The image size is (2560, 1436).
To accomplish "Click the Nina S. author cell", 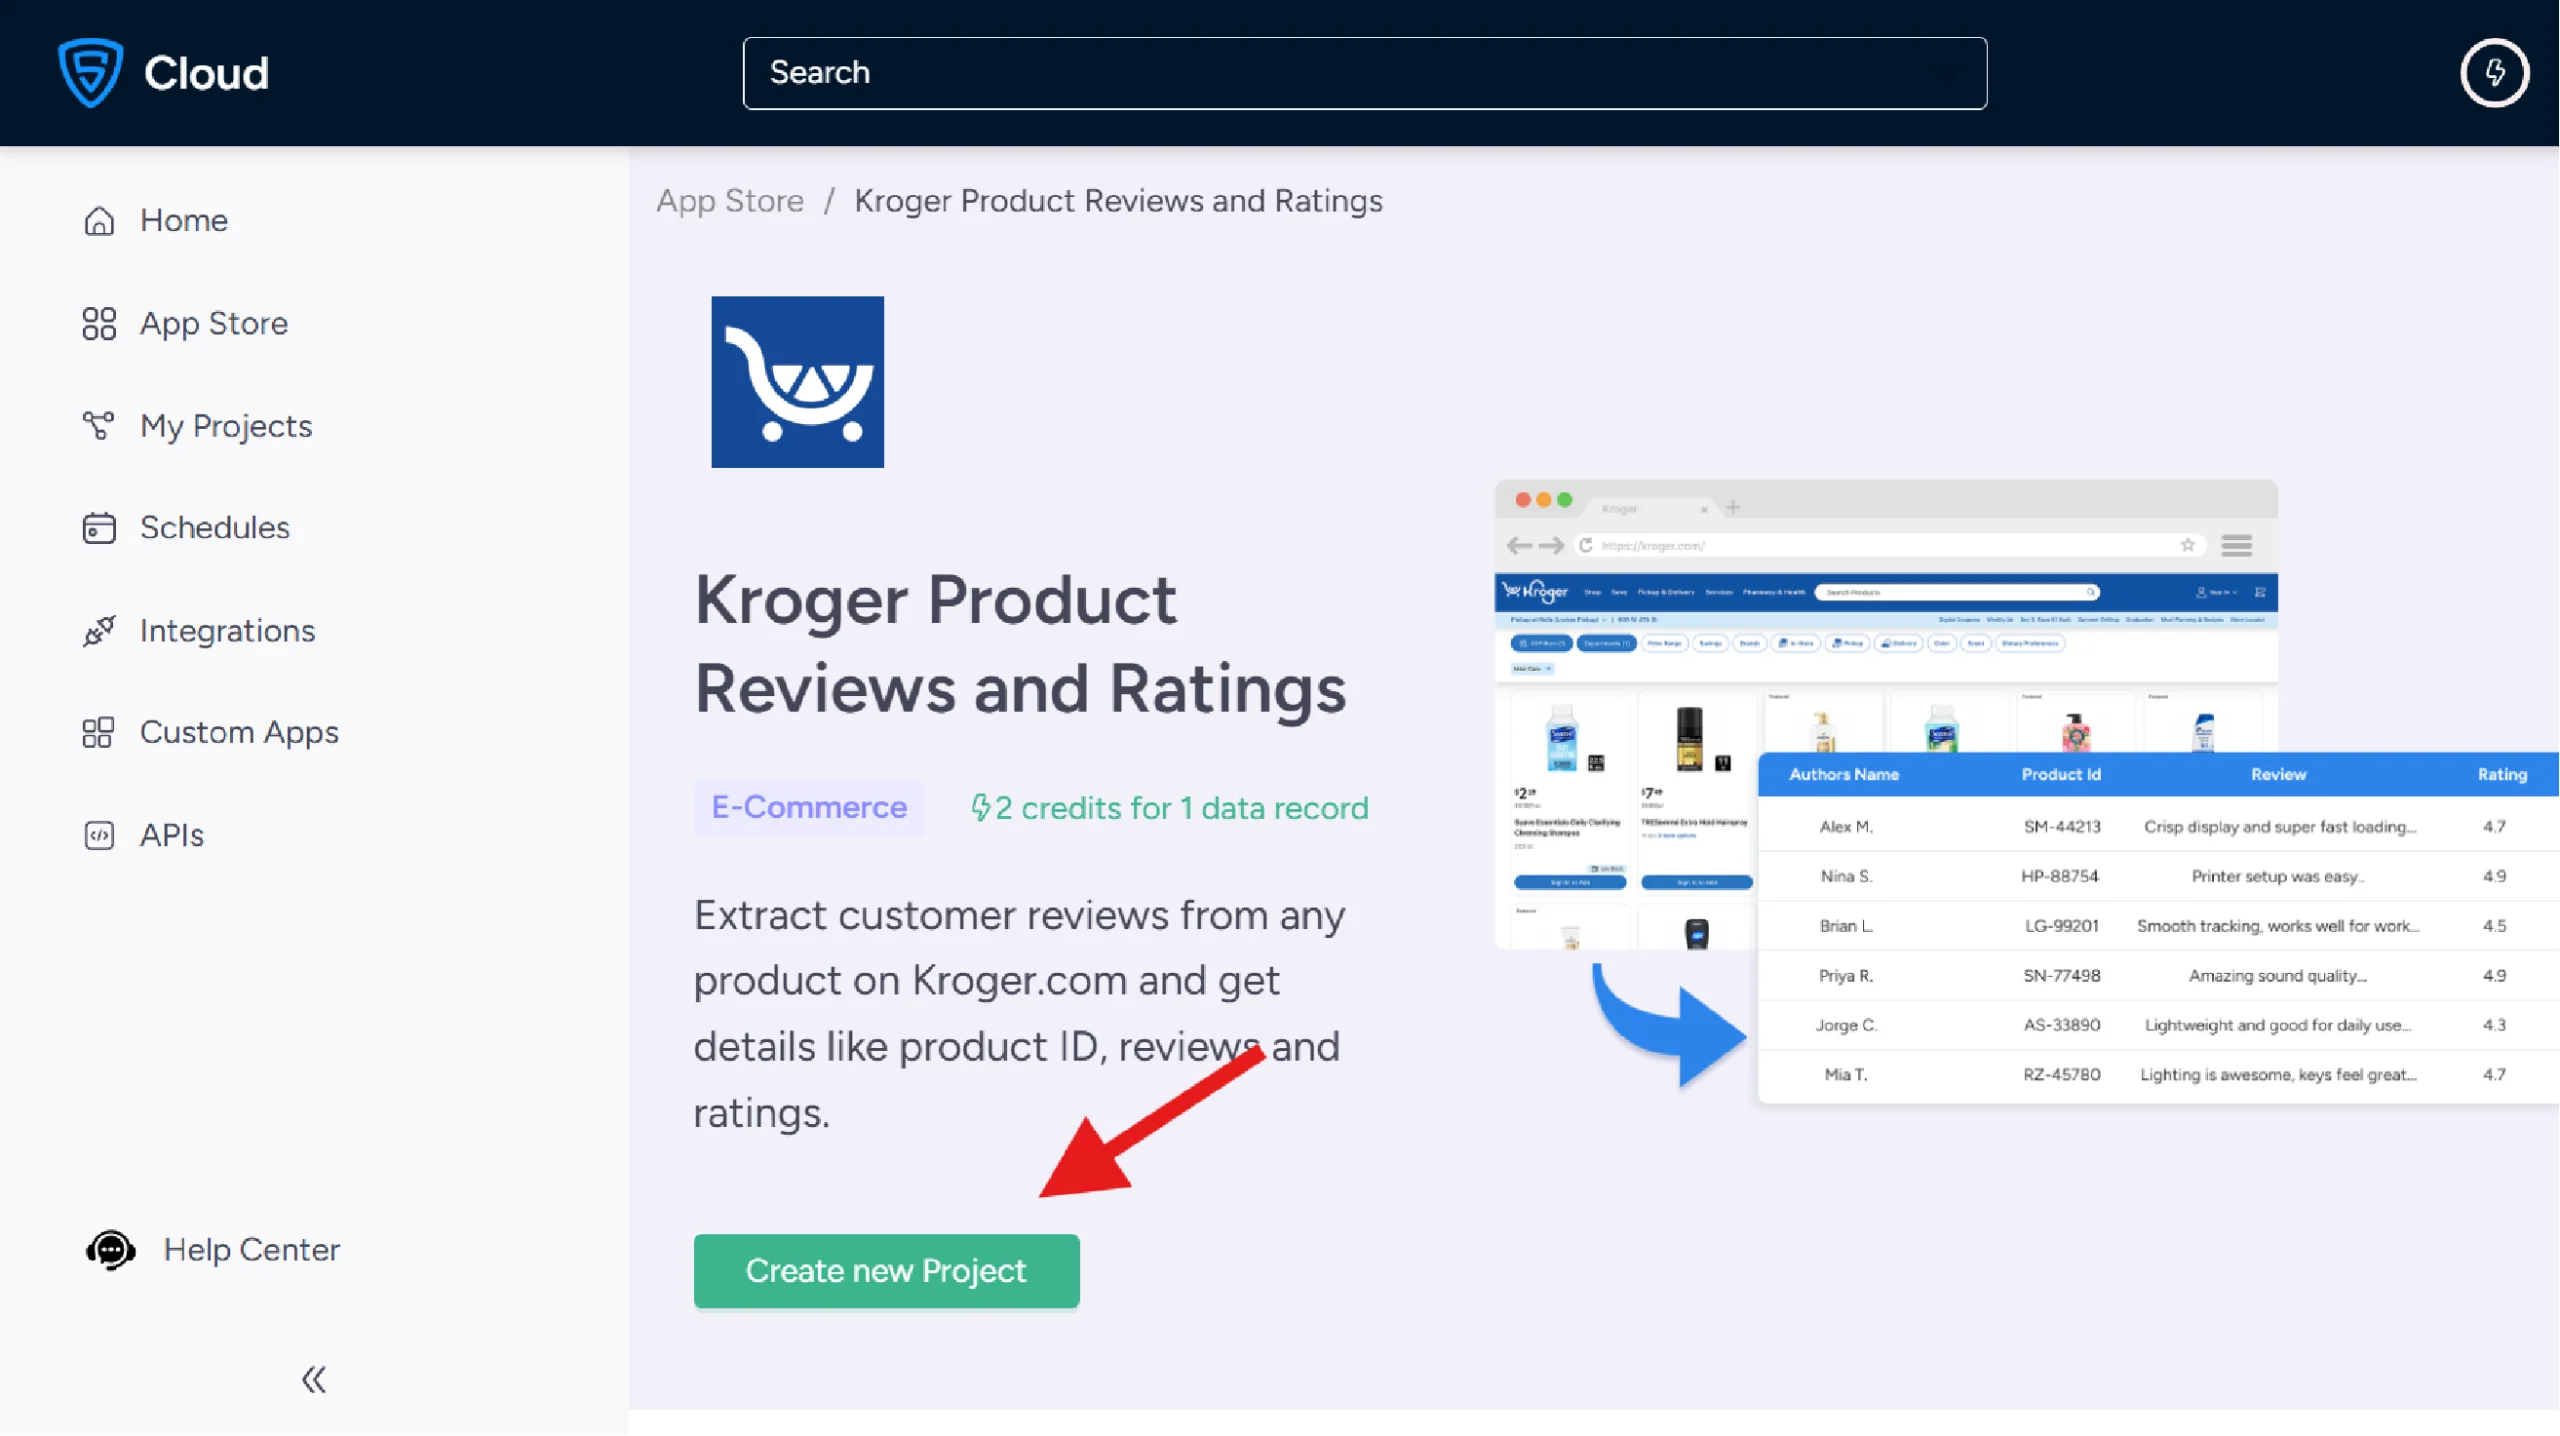I will [x=1845, y=876].
